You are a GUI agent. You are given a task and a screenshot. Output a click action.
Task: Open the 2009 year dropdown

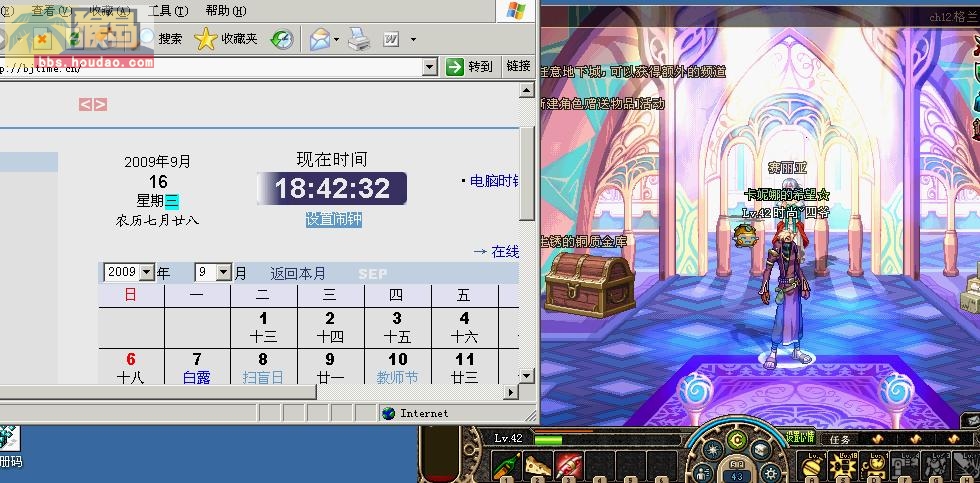147,272
